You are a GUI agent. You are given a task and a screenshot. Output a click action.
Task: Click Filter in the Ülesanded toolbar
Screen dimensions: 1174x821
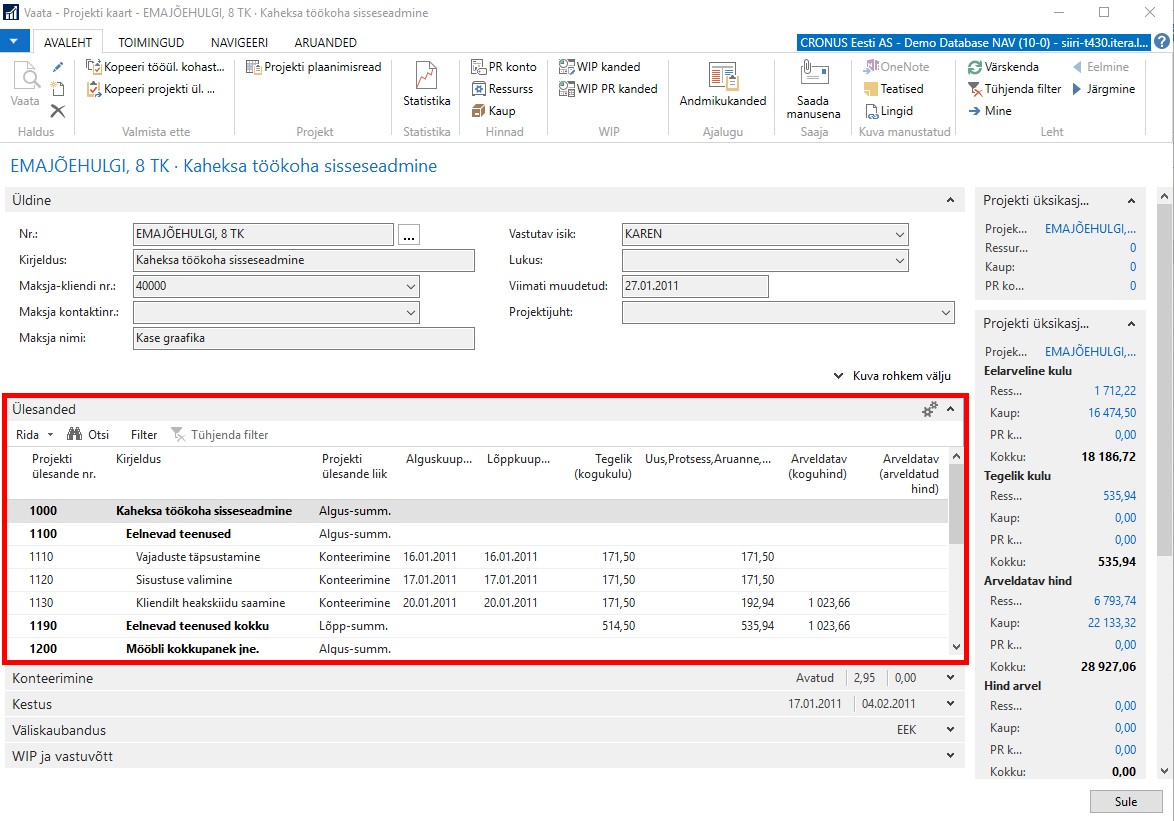144,435
